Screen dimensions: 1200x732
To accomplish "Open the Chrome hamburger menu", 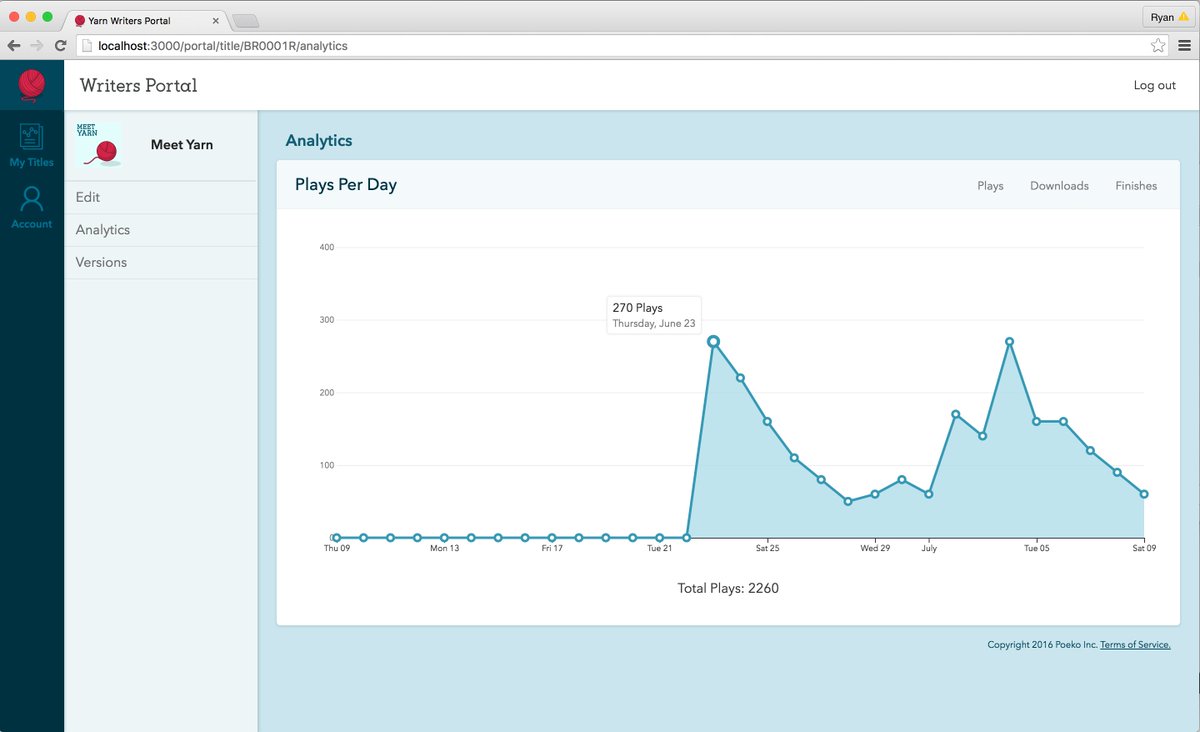I will pos(1184,45).
